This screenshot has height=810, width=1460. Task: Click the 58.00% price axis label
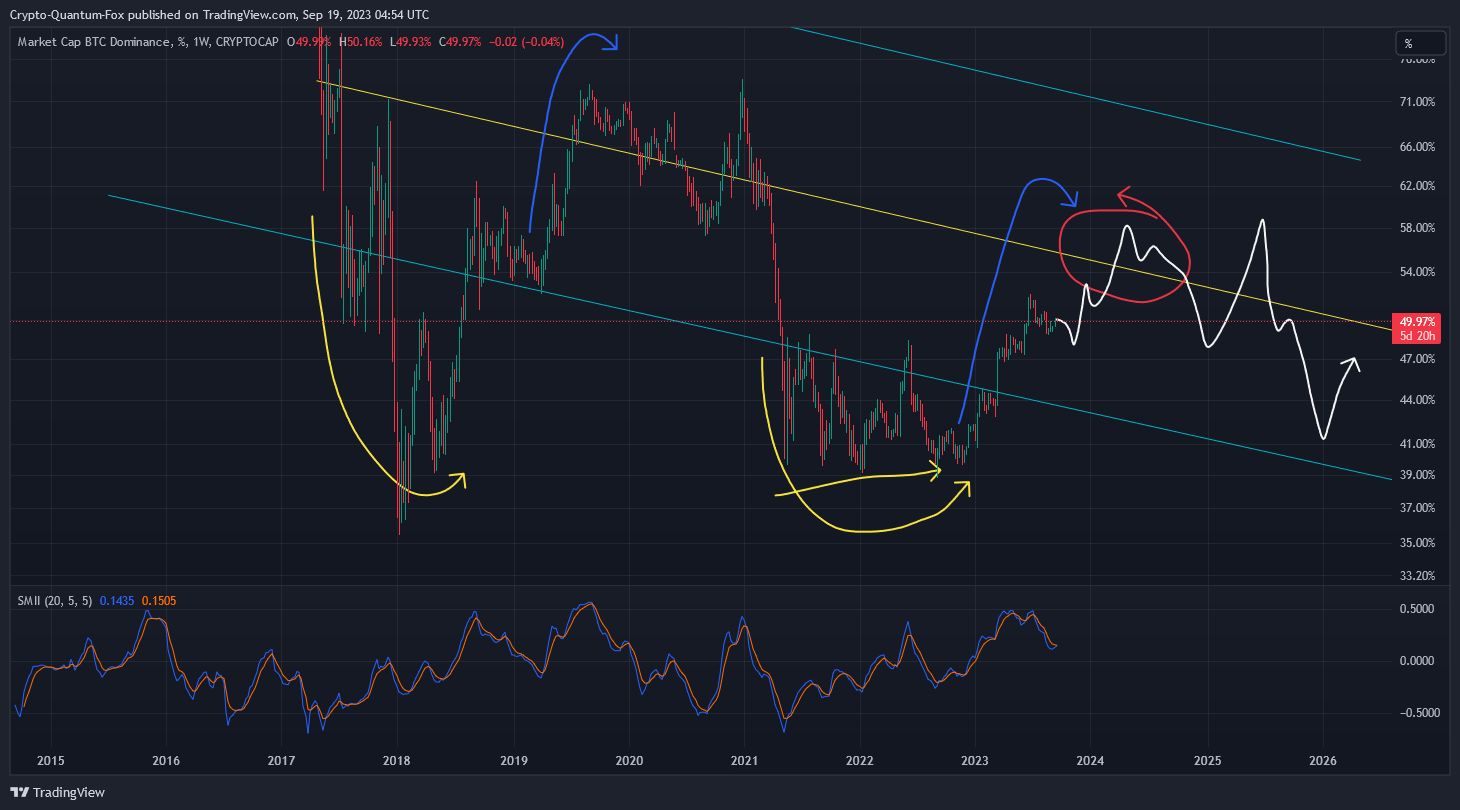click(x=1418, y=228)
